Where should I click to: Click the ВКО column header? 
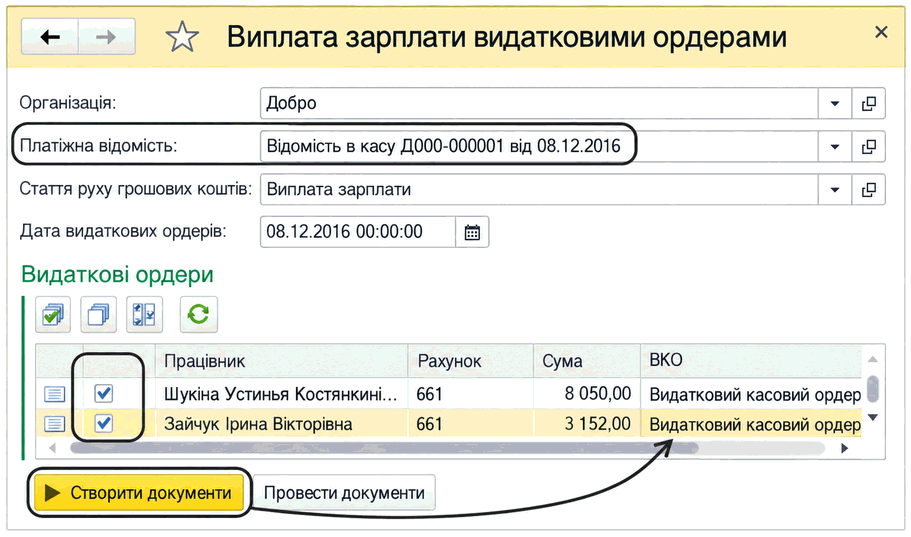tap(751, 361)
